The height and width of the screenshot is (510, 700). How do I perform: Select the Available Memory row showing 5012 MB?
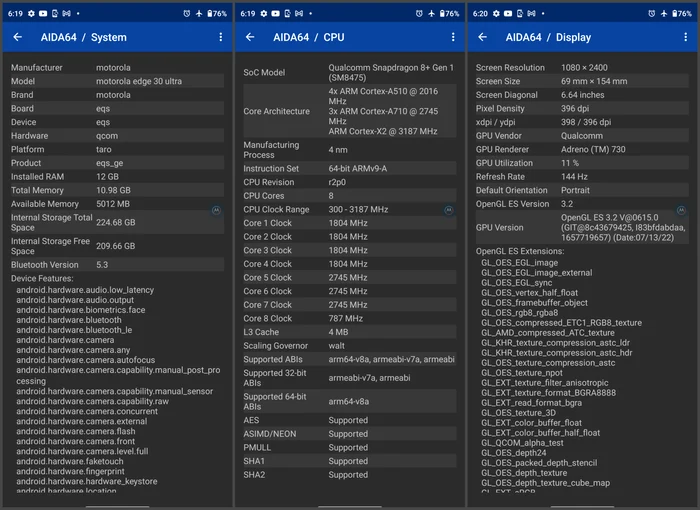coord(117,204)
